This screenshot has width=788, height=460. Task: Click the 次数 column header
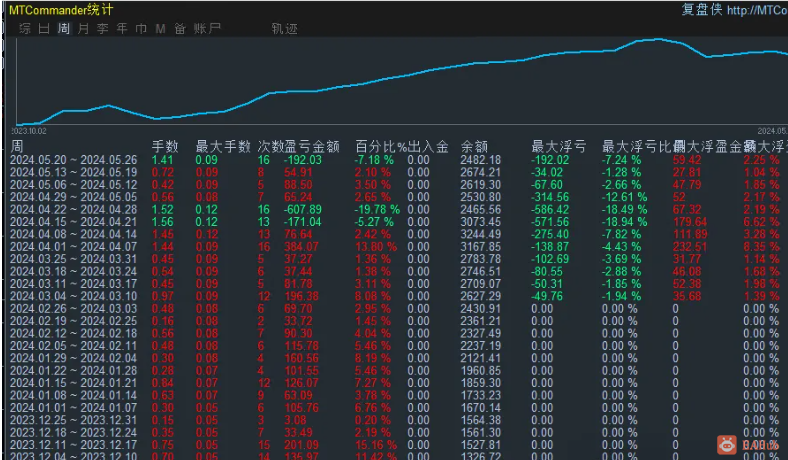271,147
